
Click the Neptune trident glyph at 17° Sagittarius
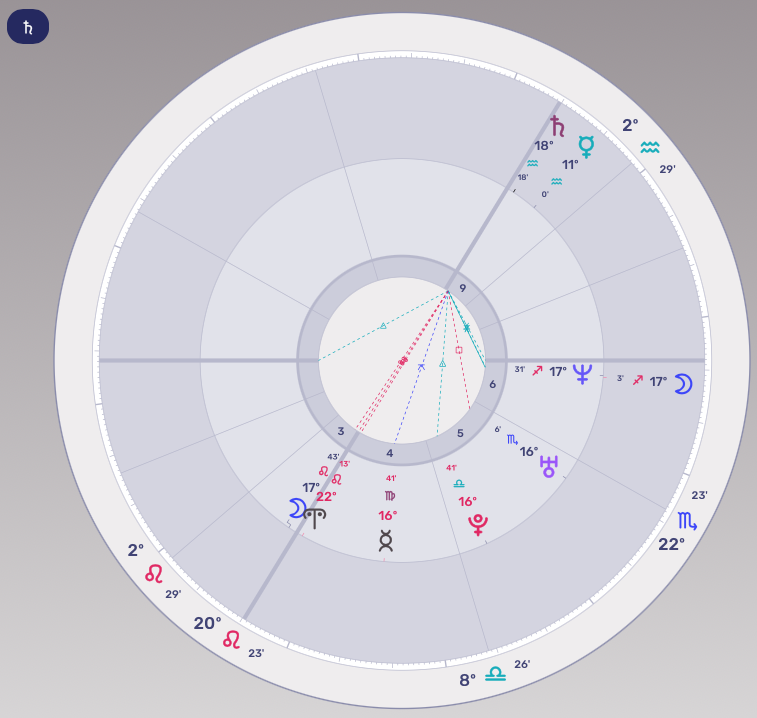coord(582,374)
